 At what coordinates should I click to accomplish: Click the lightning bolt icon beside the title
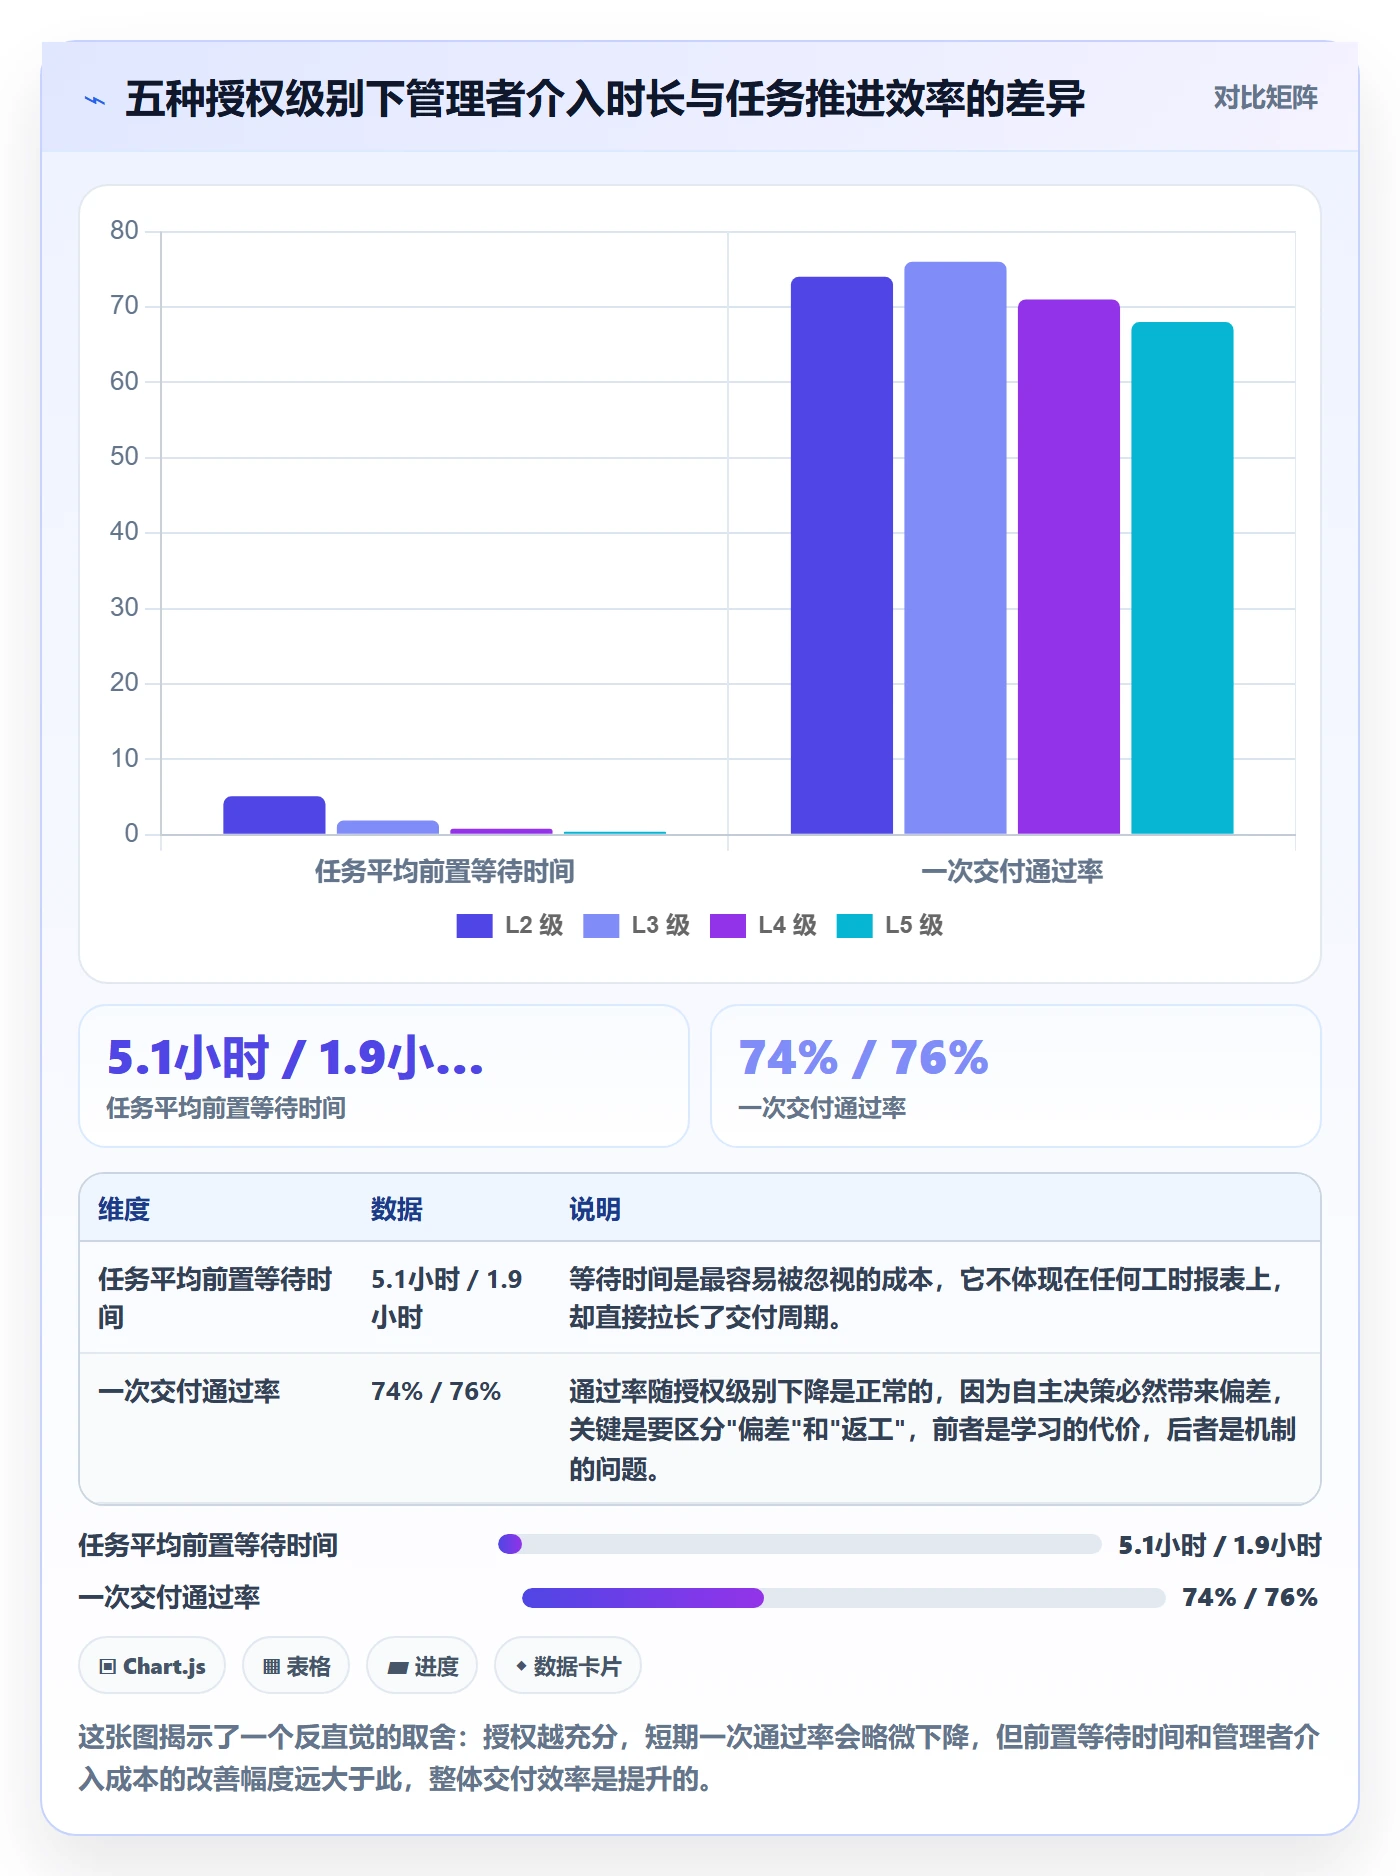[95, 100]
